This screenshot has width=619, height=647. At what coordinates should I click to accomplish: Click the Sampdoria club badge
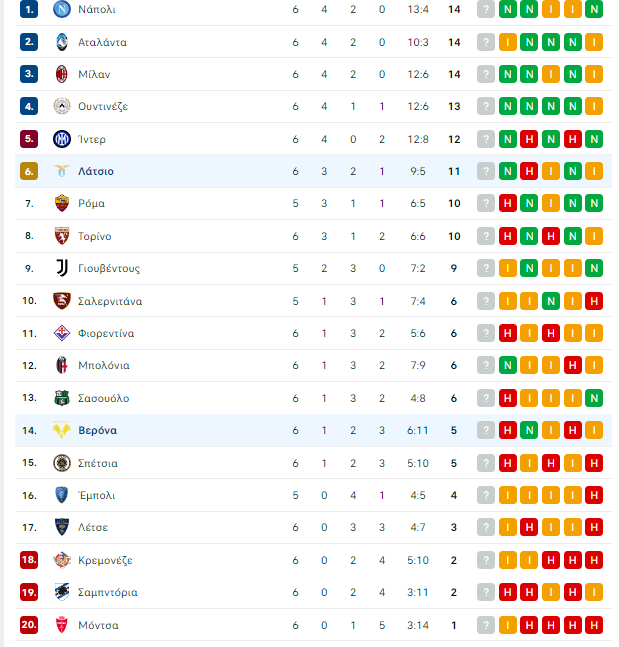pyautogui.click(x=61, y=592)
